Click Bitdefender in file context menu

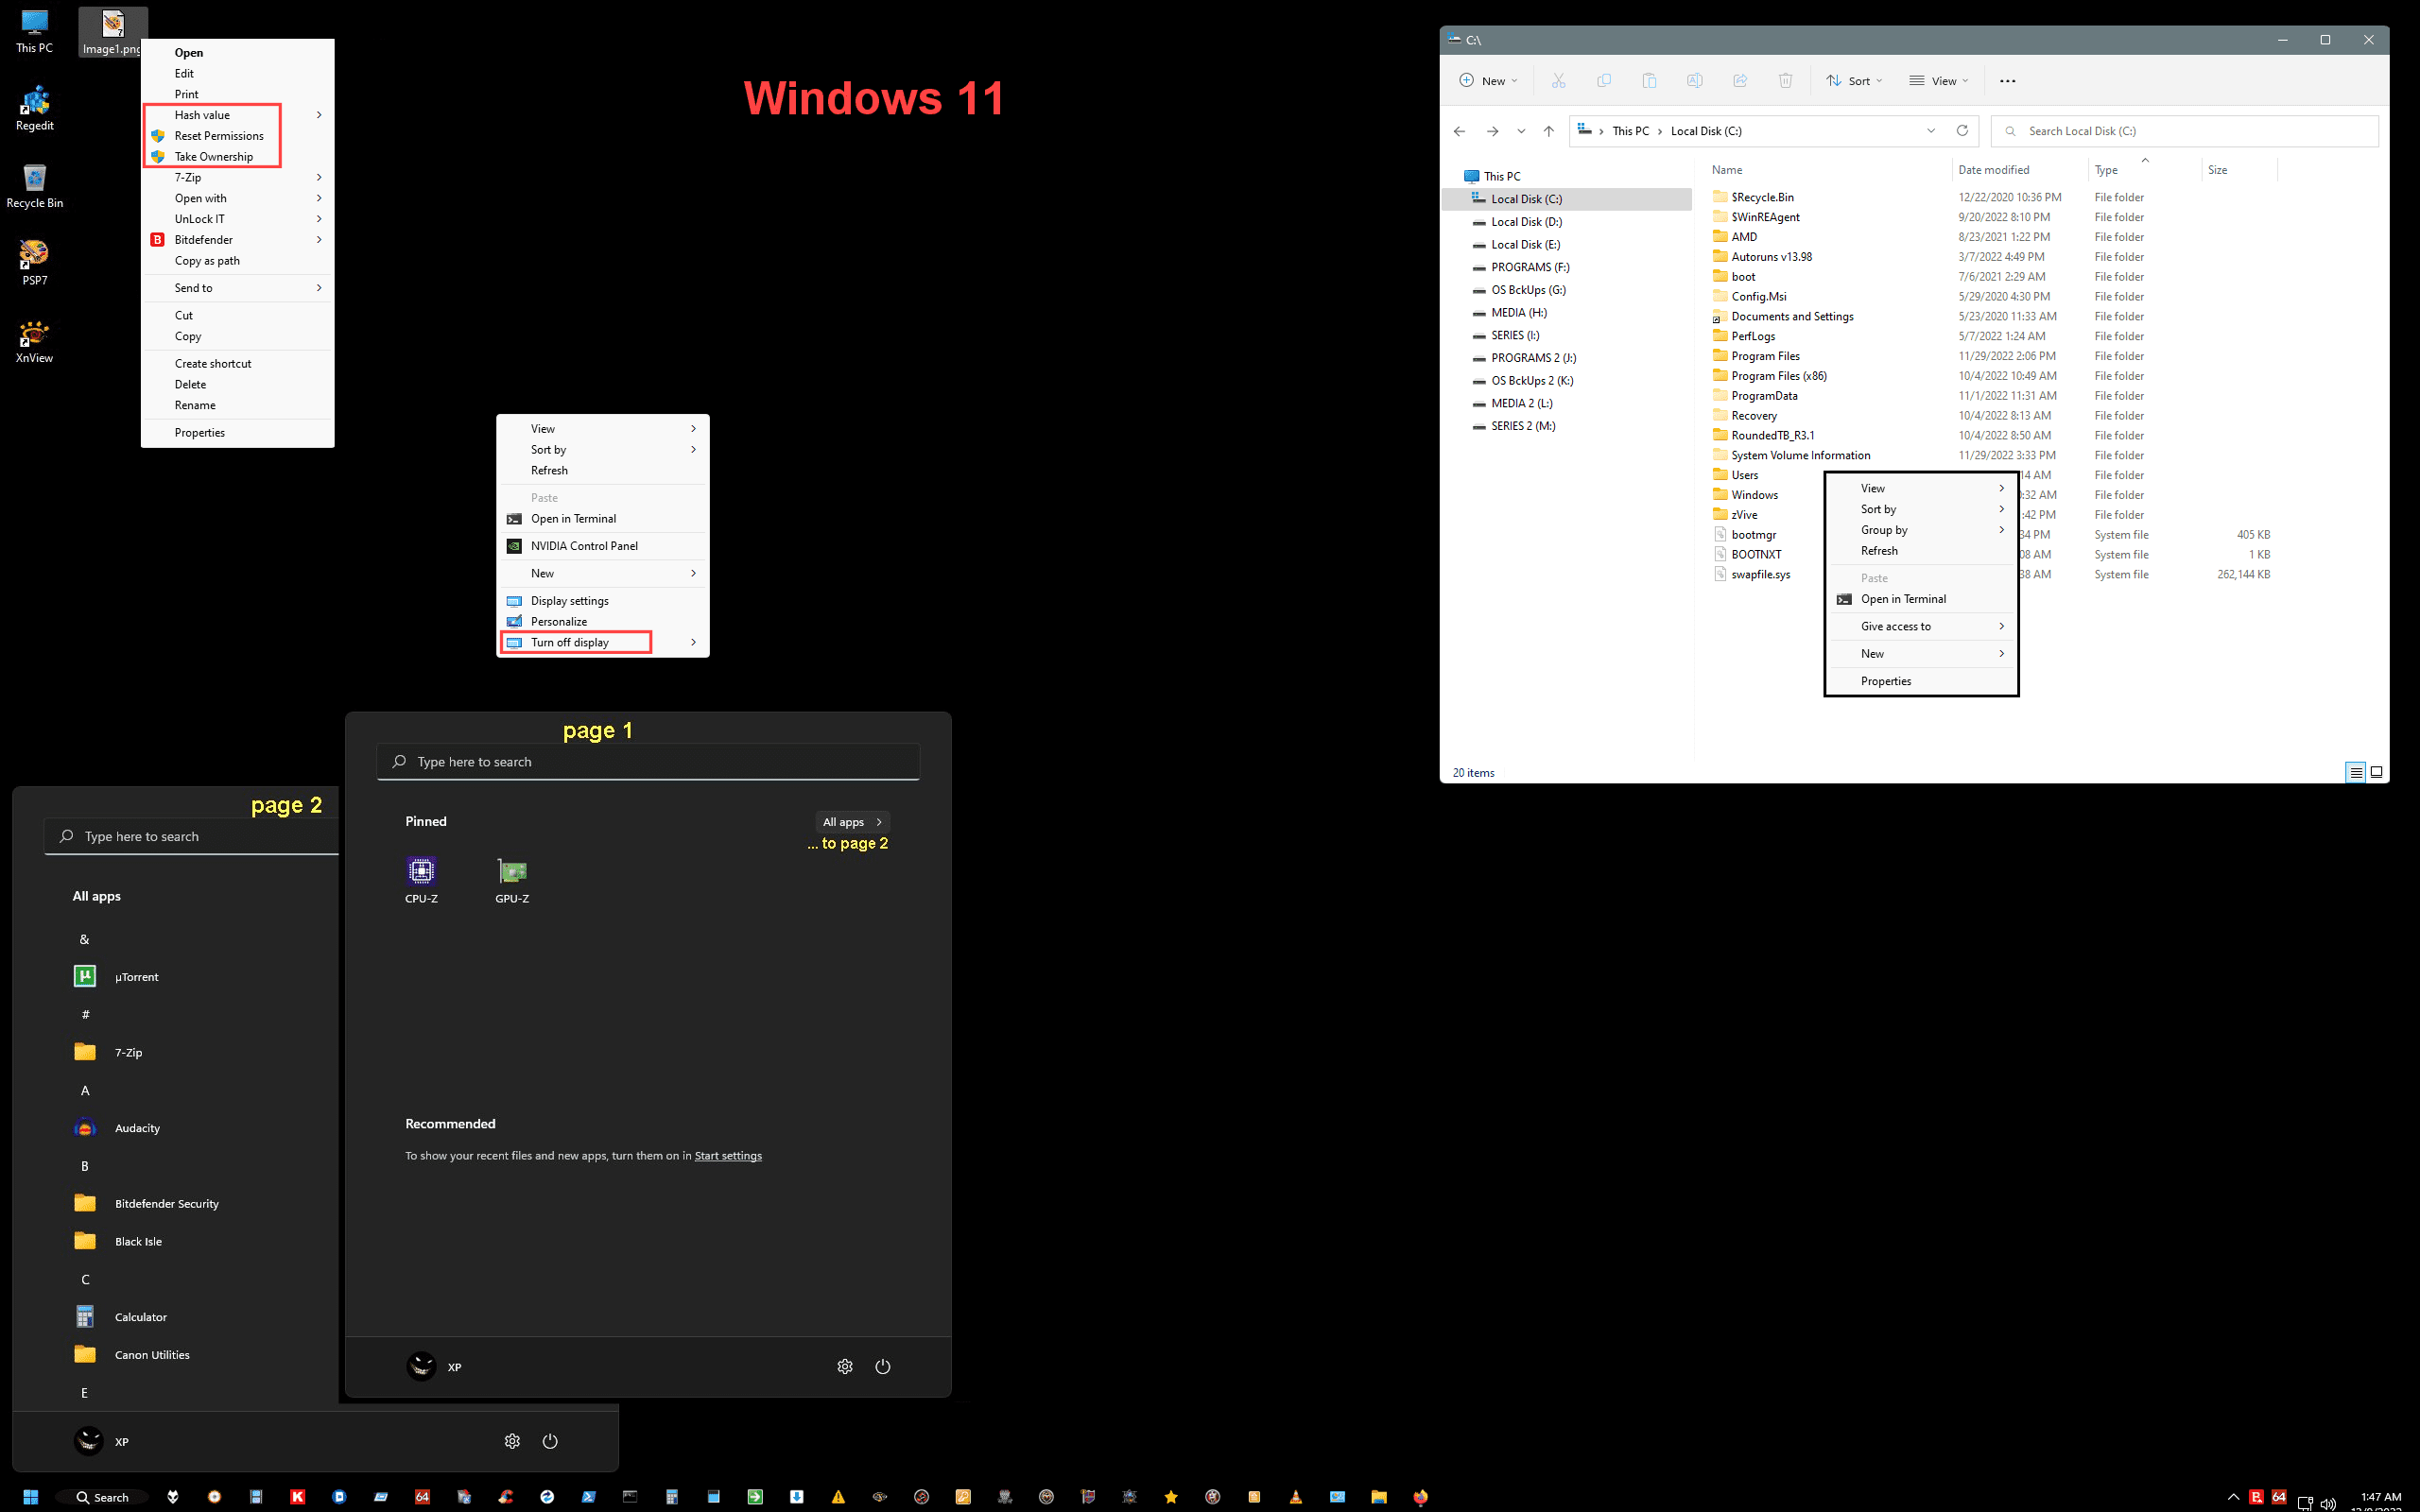pos(238,240)
